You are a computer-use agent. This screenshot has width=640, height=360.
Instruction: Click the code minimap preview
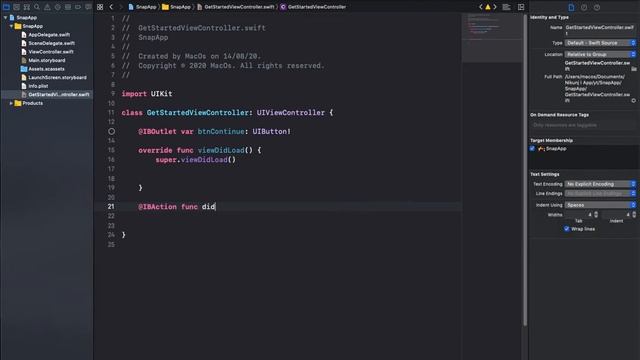coord(491,38)
